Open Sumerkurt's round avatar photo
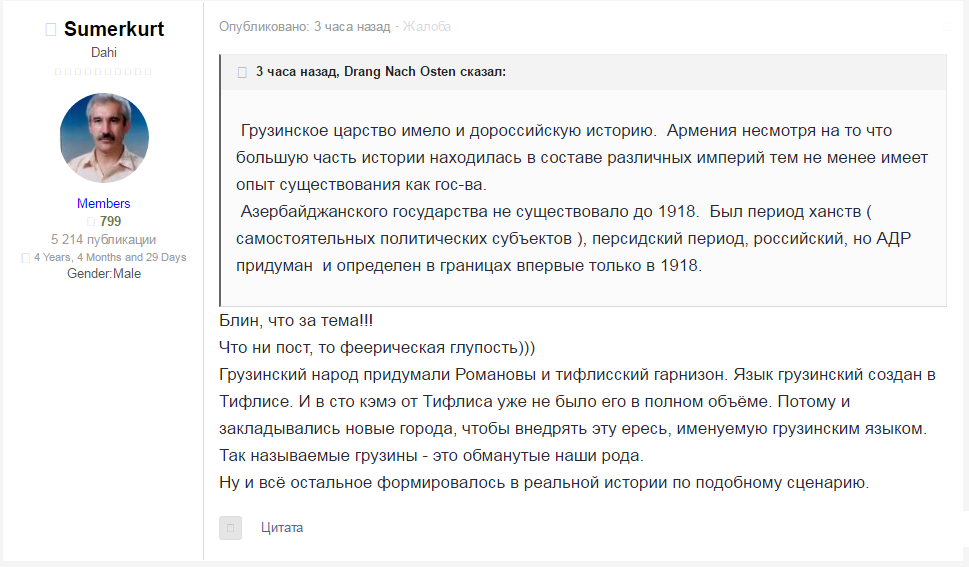 point(104,138)
